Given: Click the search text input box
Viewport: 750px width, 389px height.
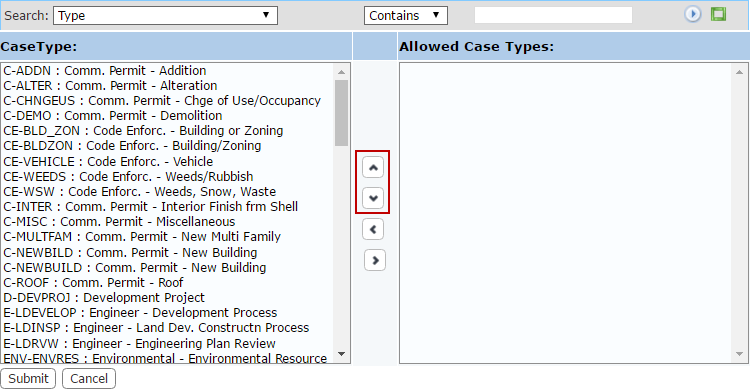Looking at the screenshot, I should point(553,15).
